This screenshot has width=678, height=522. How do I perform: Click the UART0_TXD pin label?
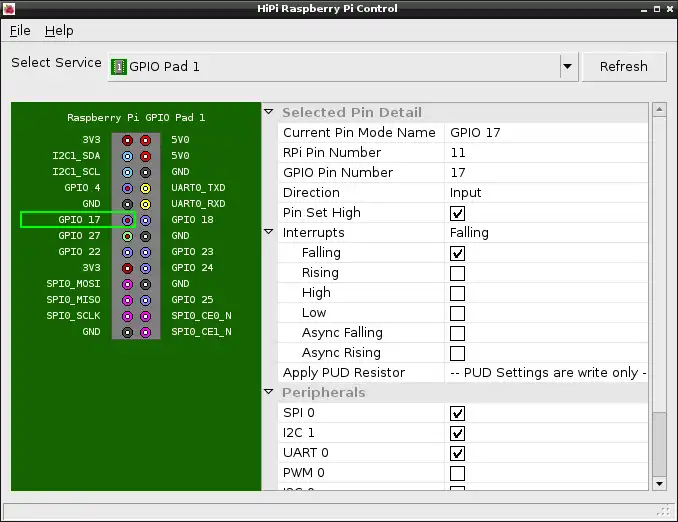(198, 188)
